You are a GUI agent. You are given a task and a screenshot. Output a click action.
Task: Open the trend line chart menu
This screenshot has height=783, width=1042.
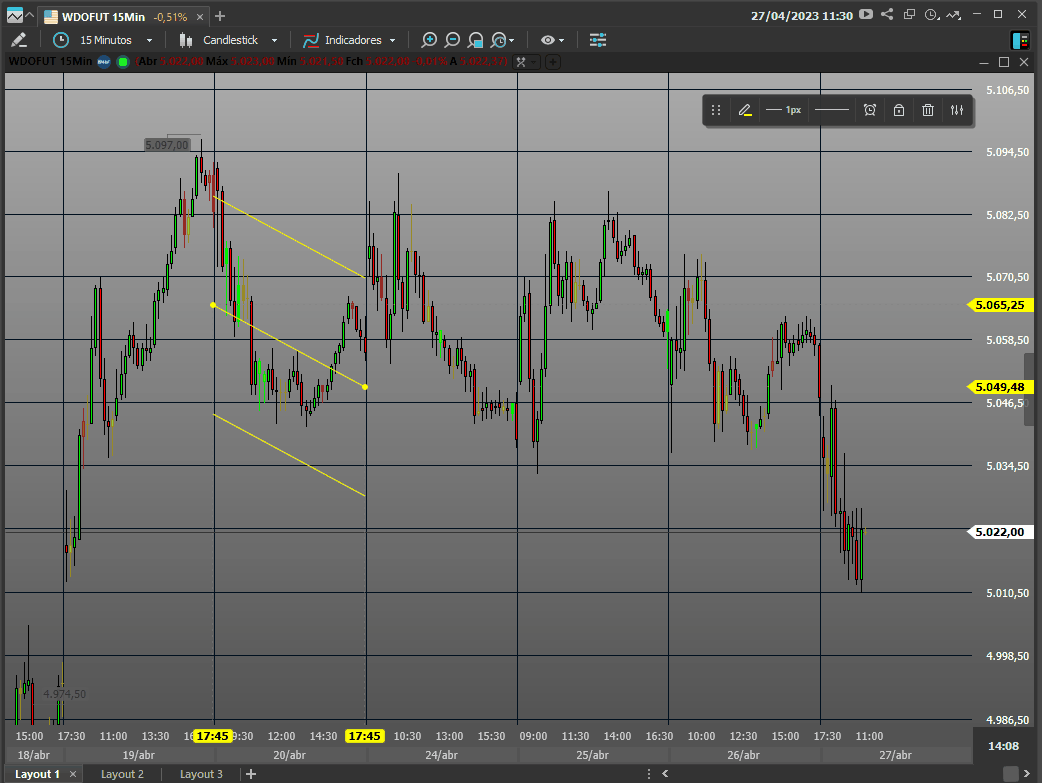tap(954, 14)
